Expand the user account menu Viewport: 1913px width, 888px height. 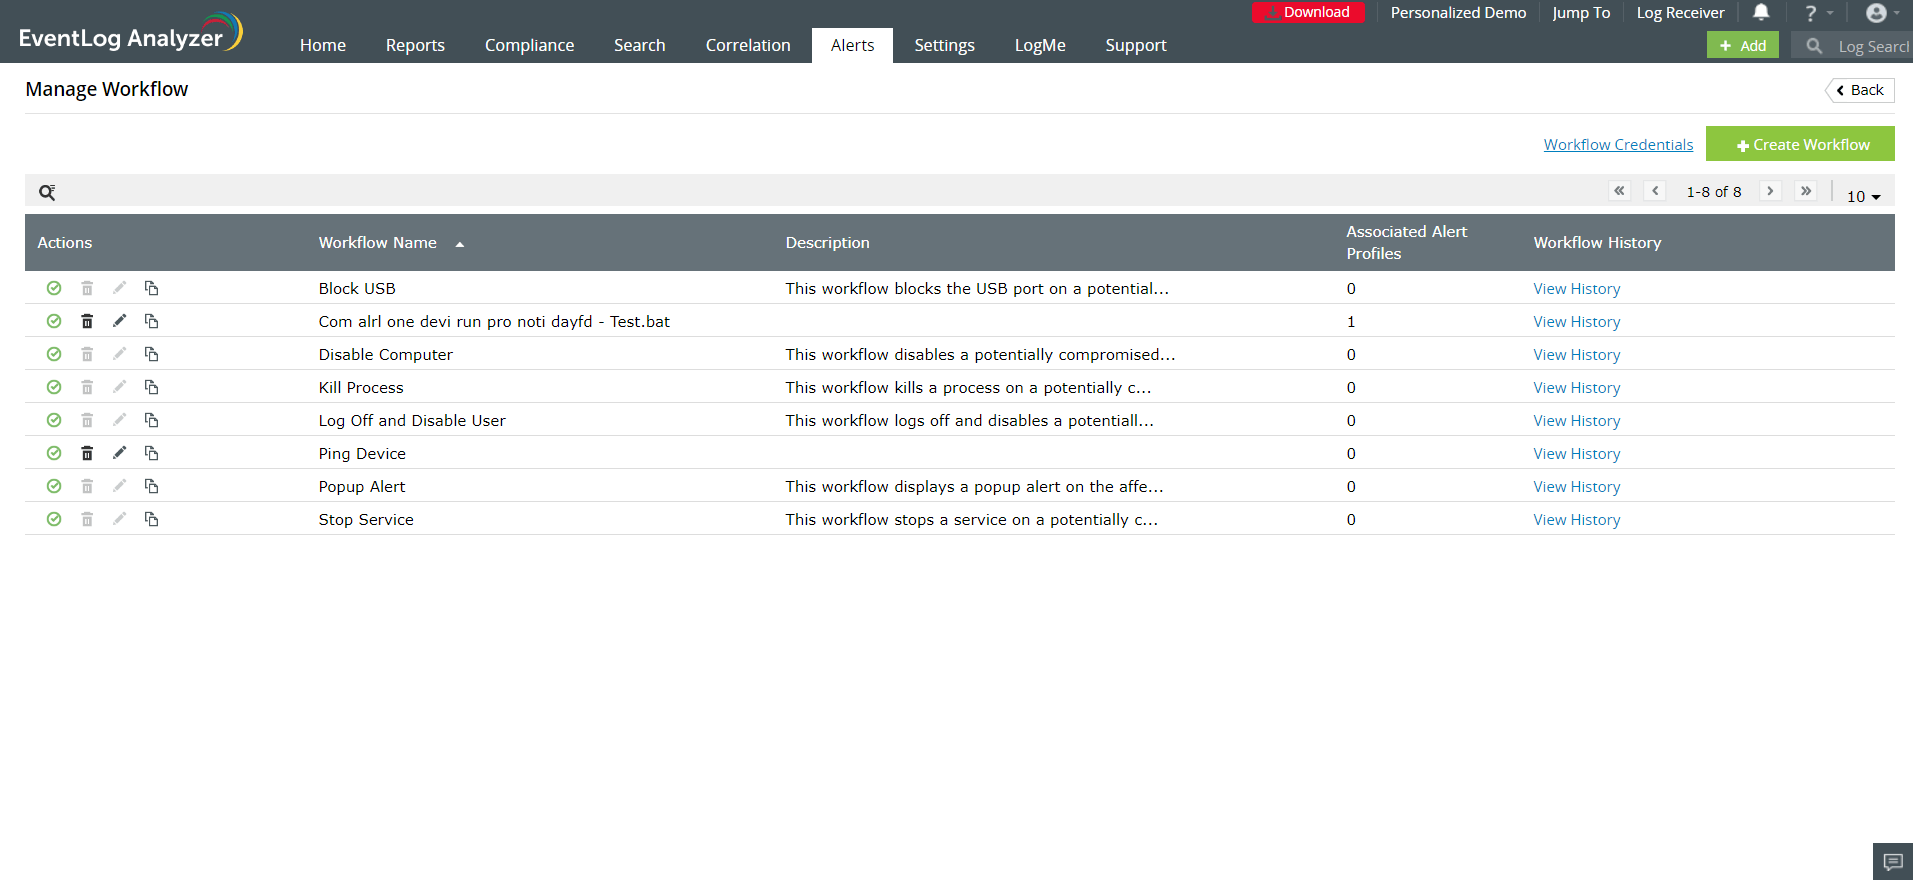click(1881, 13)
